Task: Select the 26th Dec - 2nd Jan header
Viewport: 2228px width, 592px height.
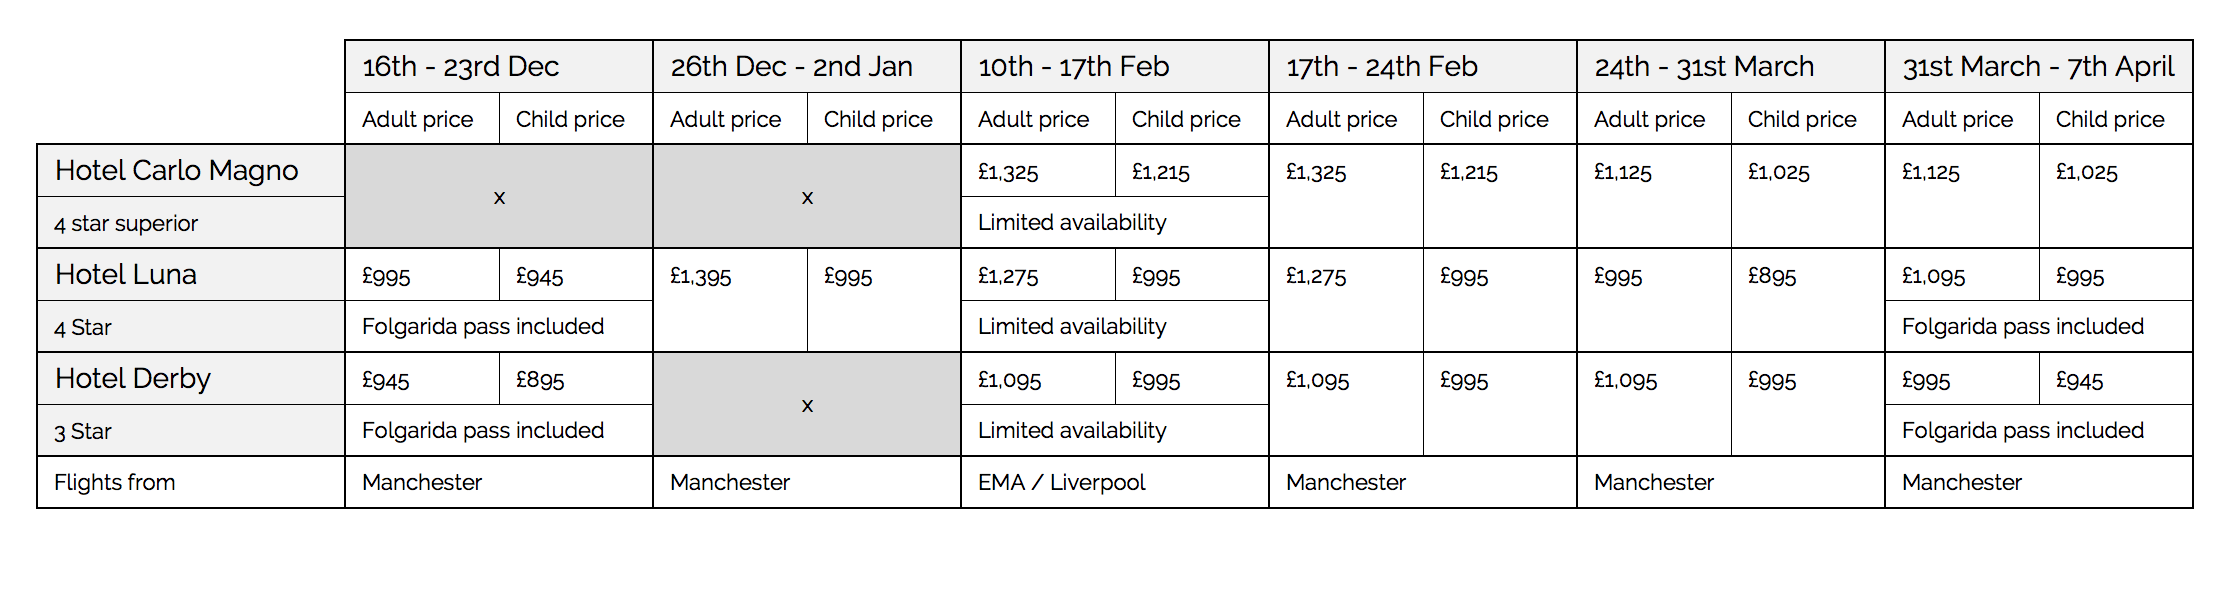Action: [807, 67]
